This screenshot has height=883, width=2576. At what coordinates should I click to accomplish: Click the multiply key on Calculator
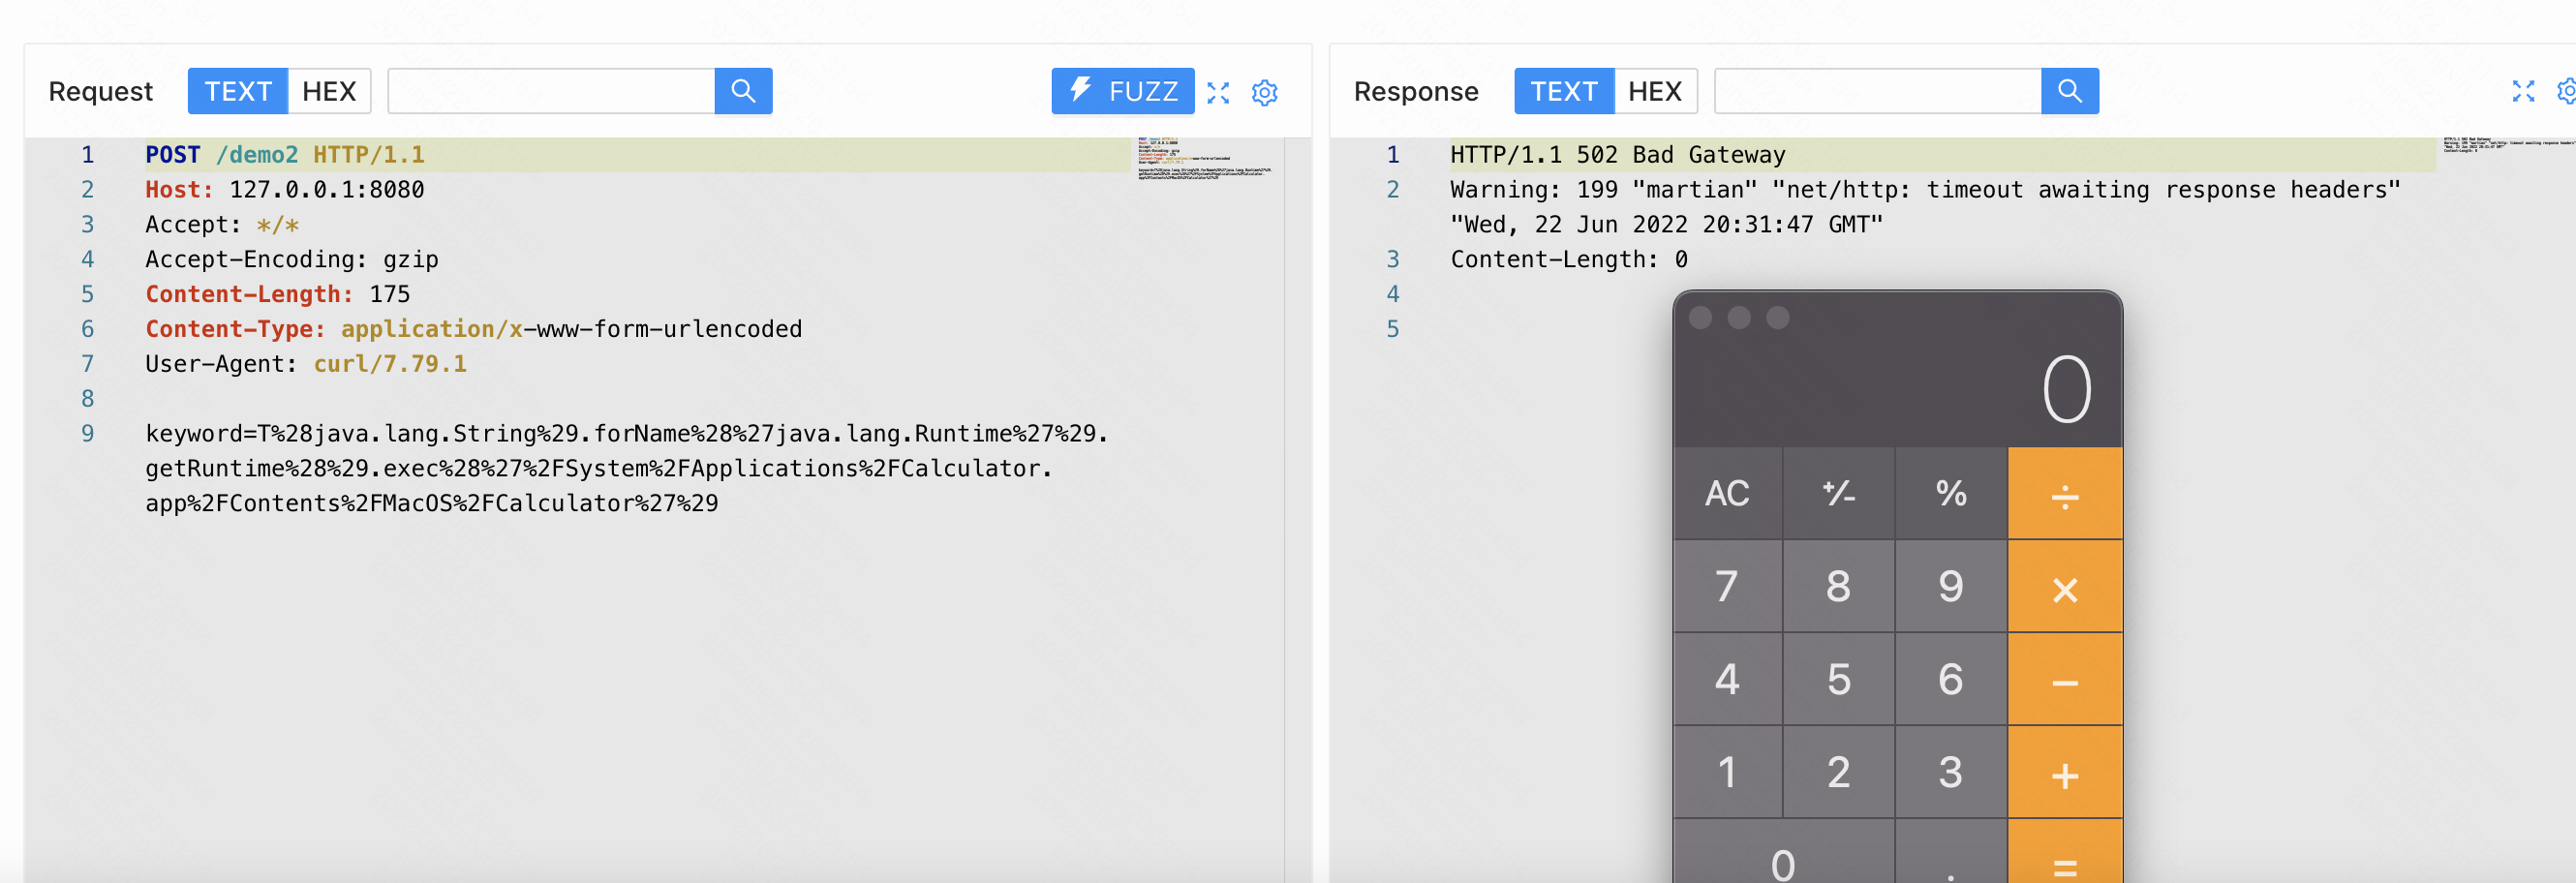pos(2065,587)
